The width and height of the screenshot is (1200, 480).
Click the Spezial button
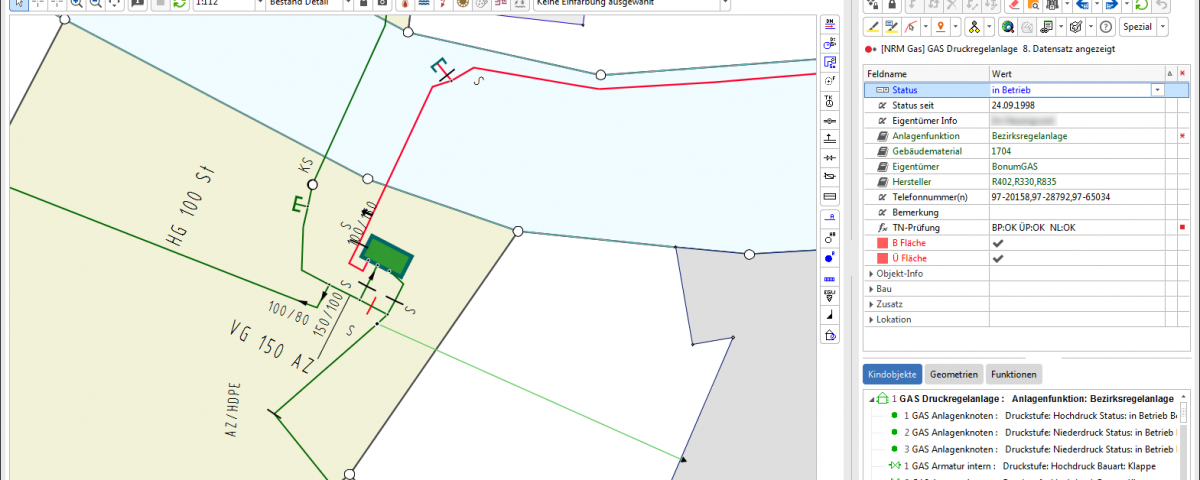pos(1136,27)
